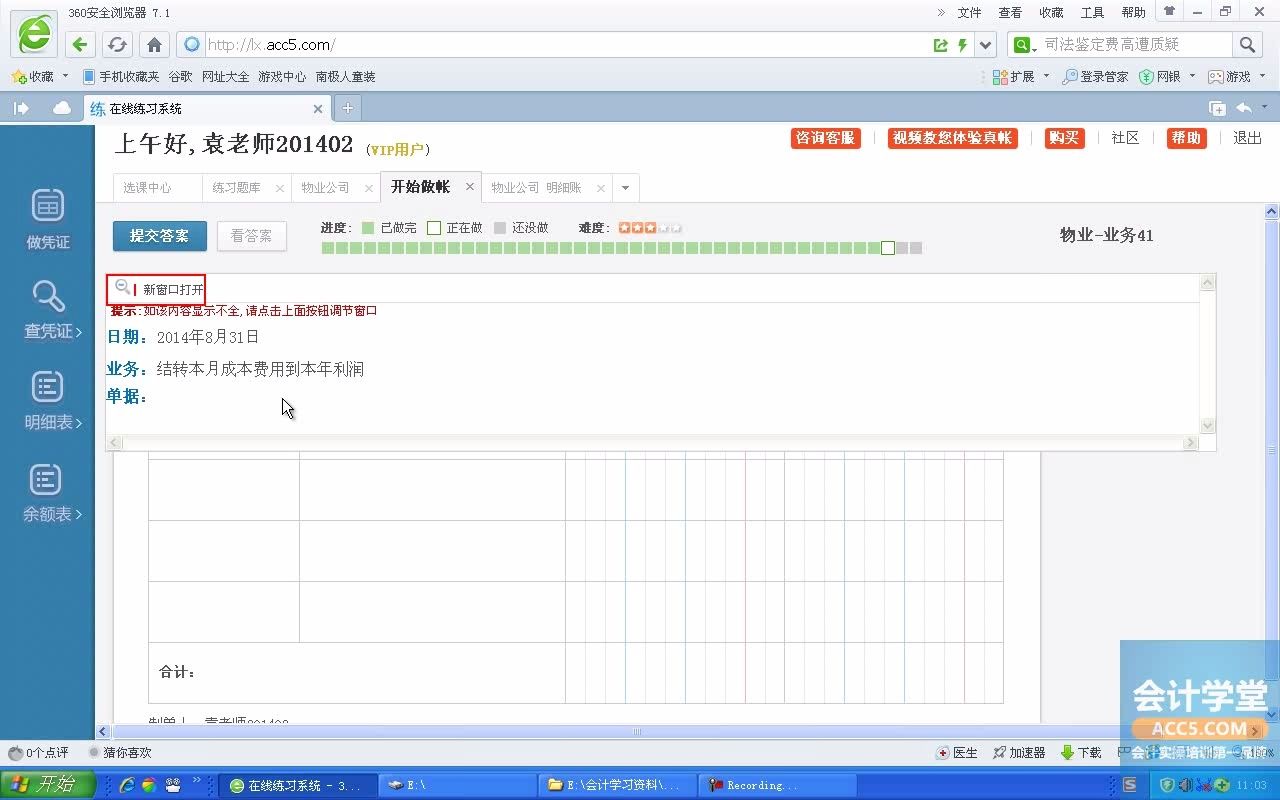Open the skin (shirt) icon in title bar
The image size is (1280, 800).
click(x=1169, y=11)
